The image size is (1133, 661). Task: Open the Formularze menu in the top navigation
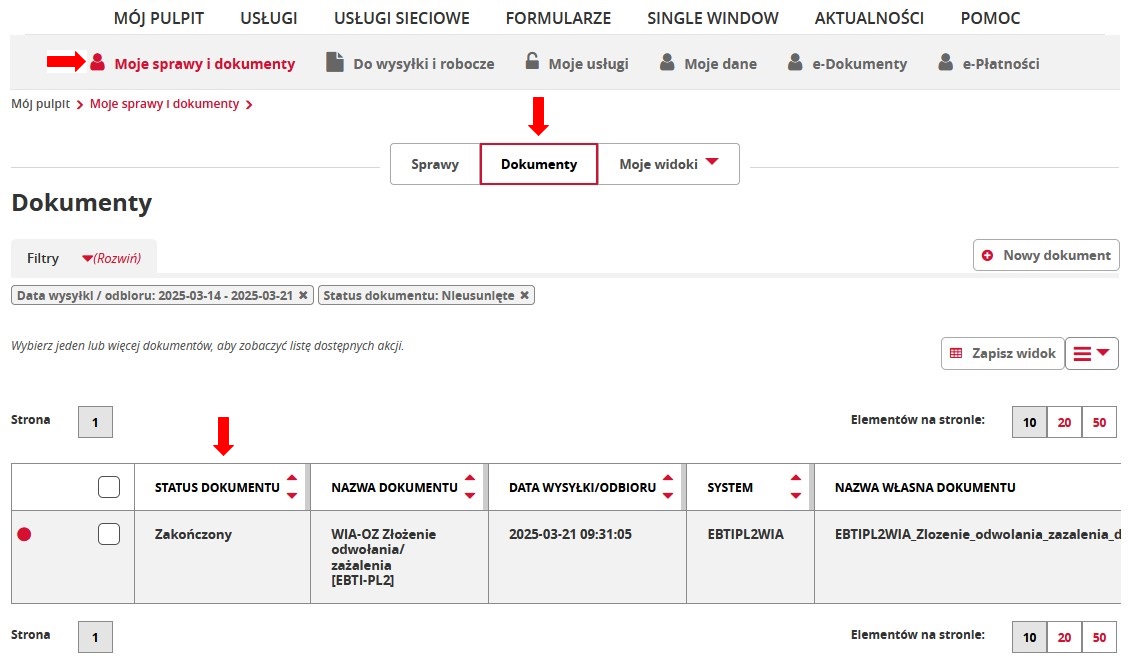point(558,18)
